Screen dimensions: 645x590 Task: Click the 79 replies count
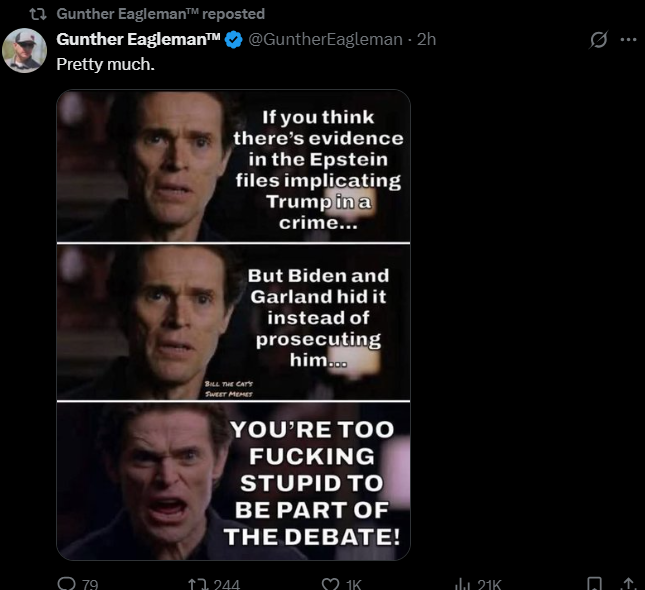[89, 584]
